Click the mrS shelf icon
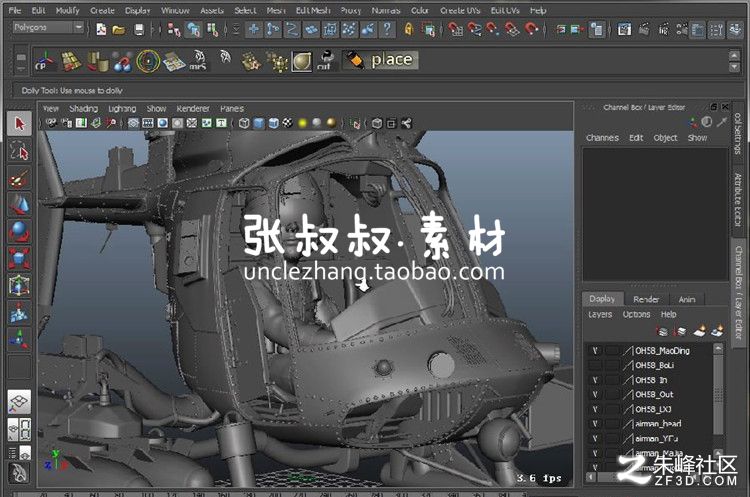The image size is (750, 497). tap(198, 61)
